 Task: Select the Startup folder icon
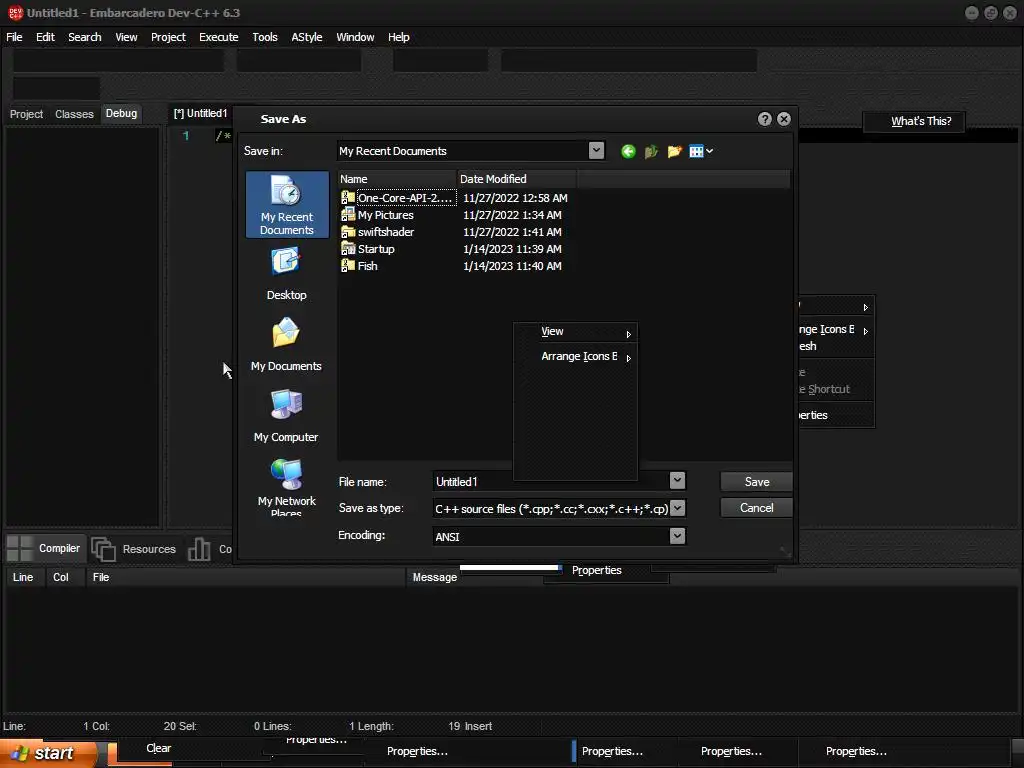click(x=348, y=248)
